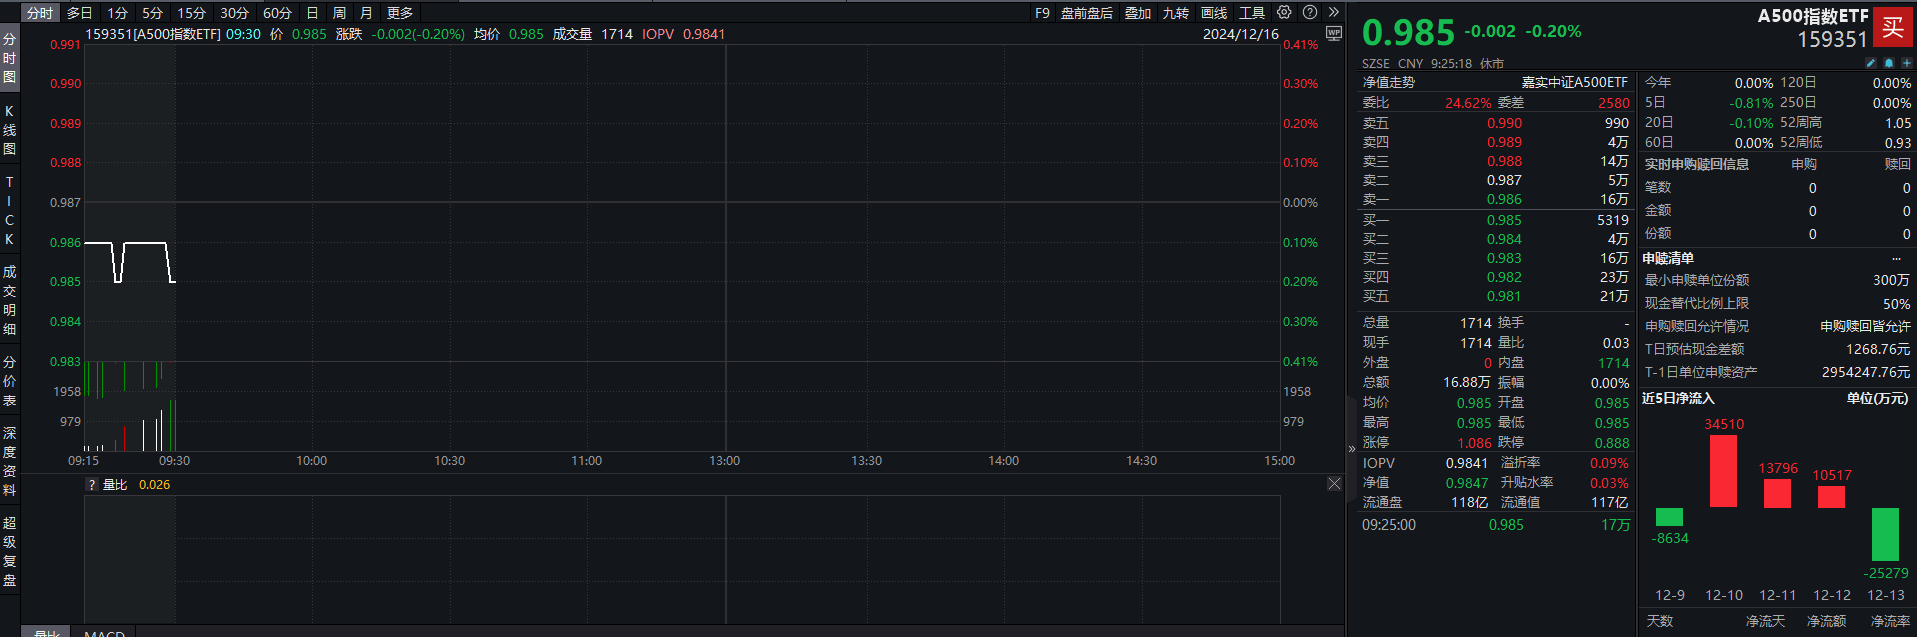Open the 画线 drawing tools
1917x637 pixels.
point(1214,13)
